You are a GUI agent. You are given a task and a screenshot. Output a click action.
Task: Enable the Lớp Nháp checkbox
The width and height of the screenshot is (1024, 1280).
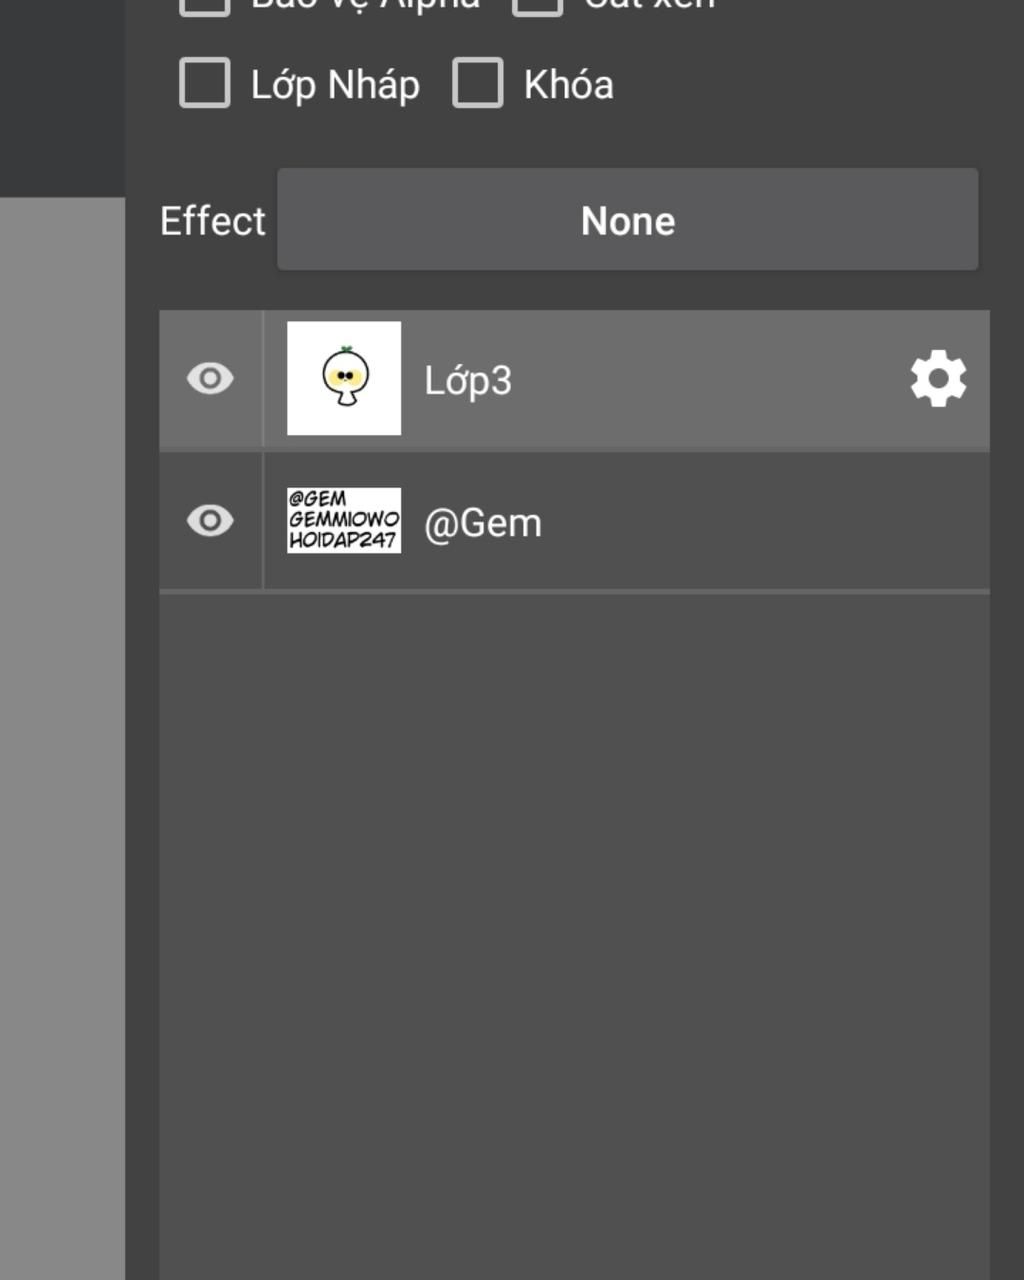205,83
